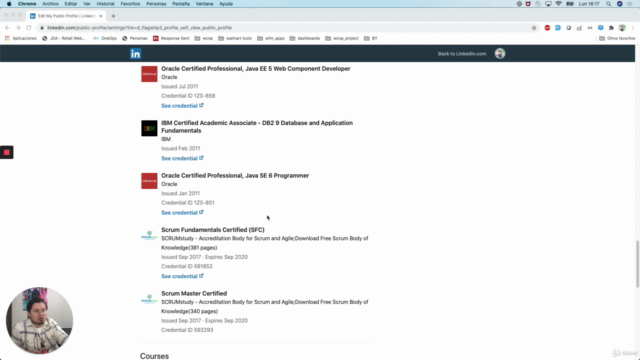This screenshot has height=360, width=640.
Task: Click the Oracle Certified Professional Java SE 6 title
Action: 235,176
